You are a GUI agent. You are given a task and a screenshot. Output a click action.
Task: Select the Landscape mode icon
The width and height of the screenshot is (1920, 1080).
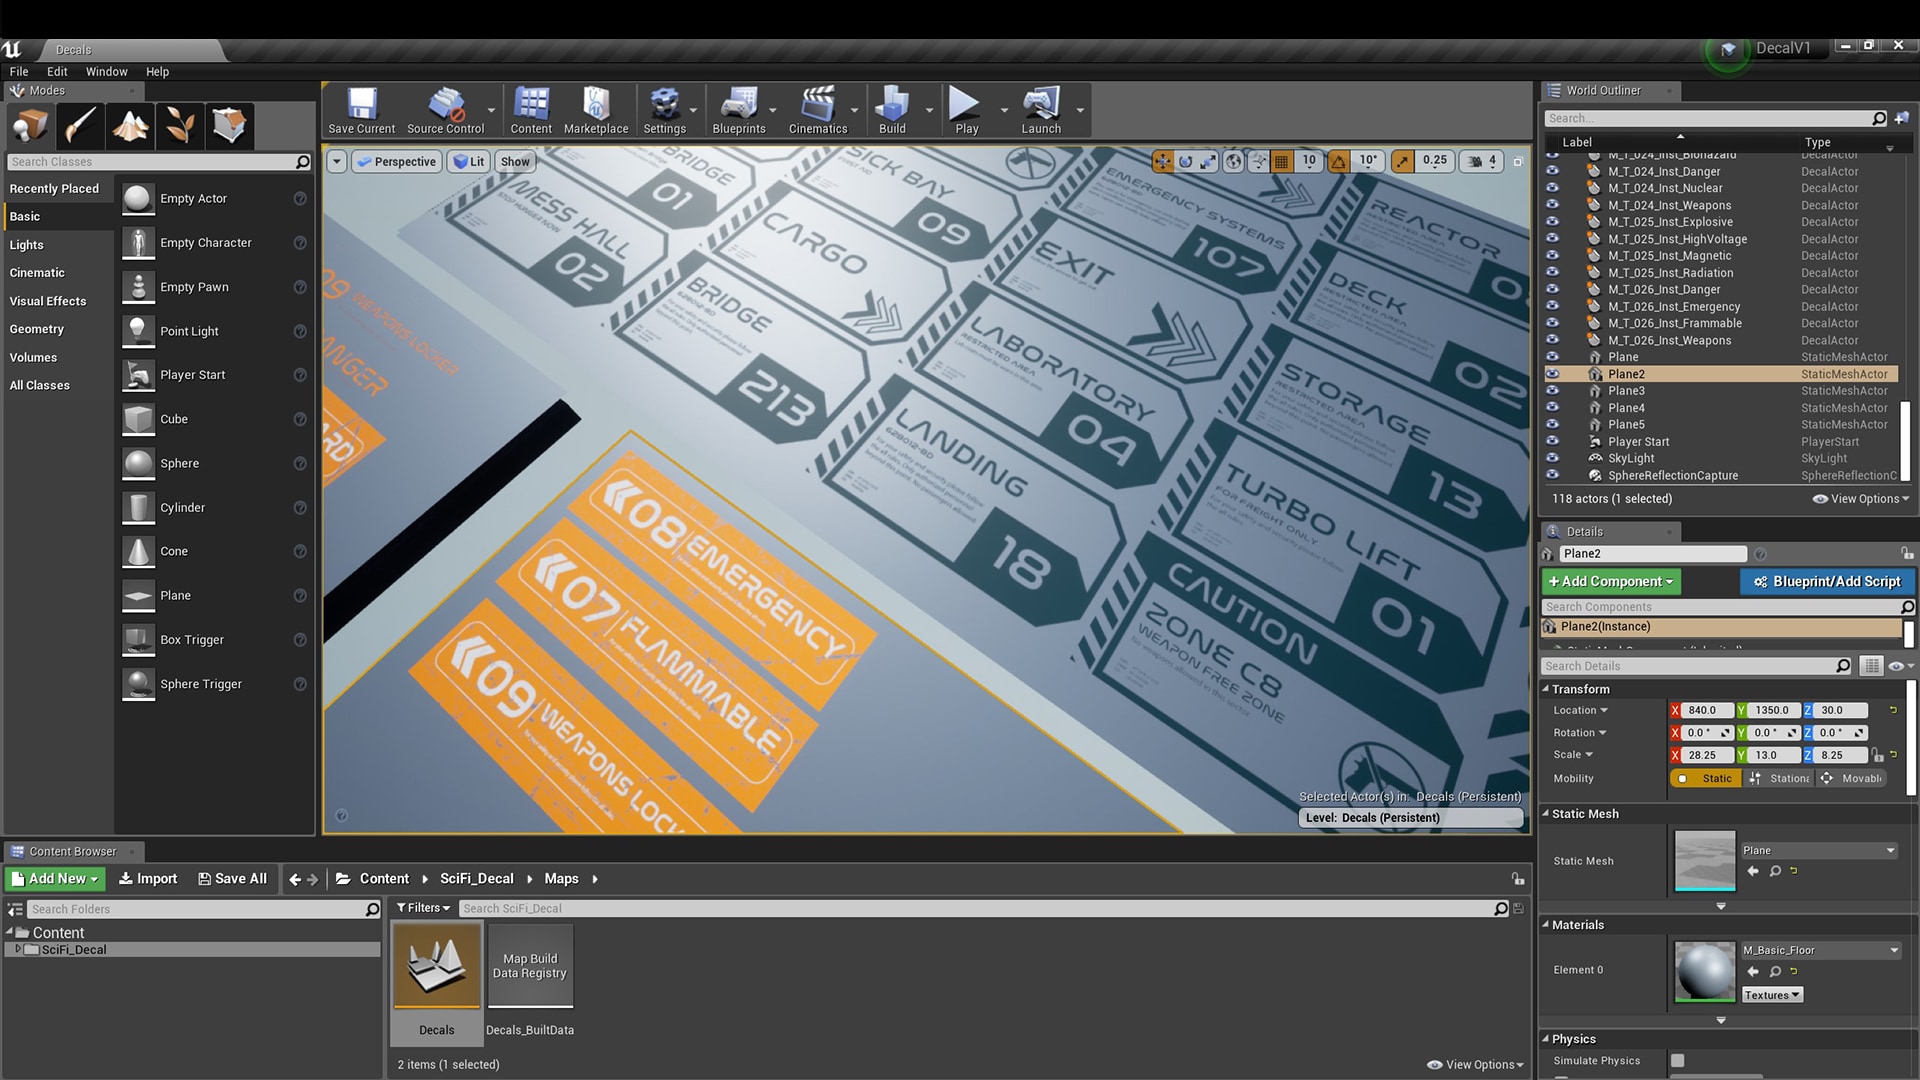coord(131,125)
